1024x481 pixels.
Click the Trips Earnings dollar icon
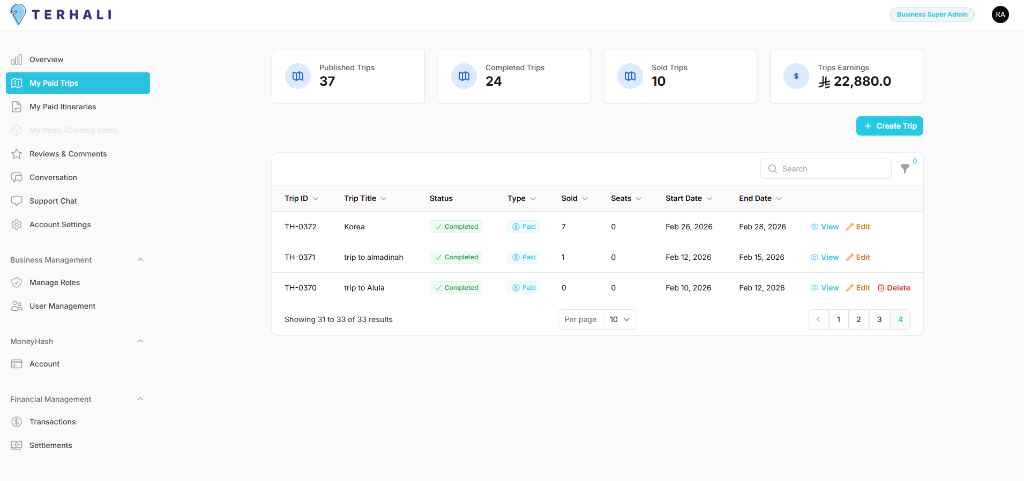click(796, 76)
